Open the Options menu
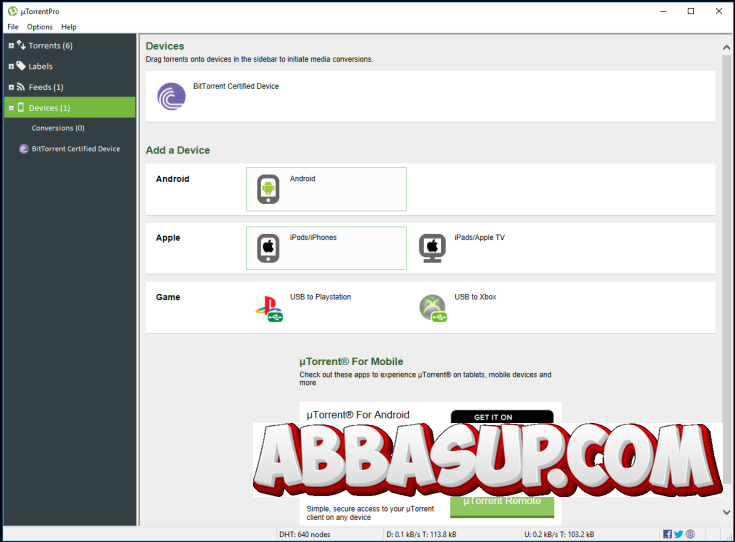This screenshot has height=542, width=735. point(39,27)
